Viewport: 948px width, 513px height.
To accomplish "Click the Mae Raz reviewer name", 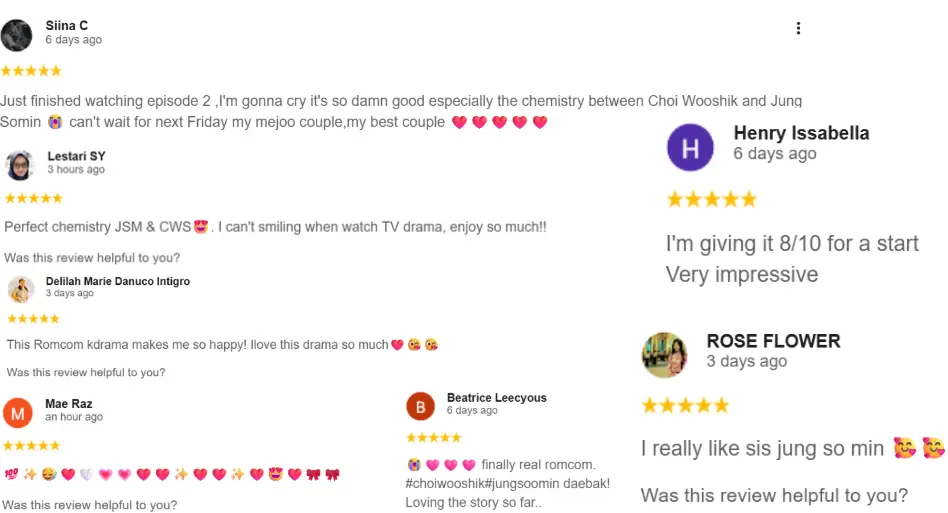I will 69,404.
